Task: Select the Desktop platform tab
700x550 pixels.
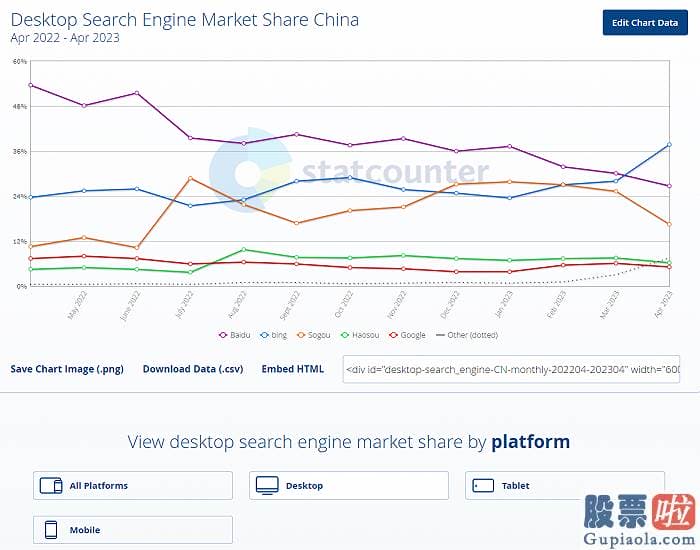Action: 348,486
